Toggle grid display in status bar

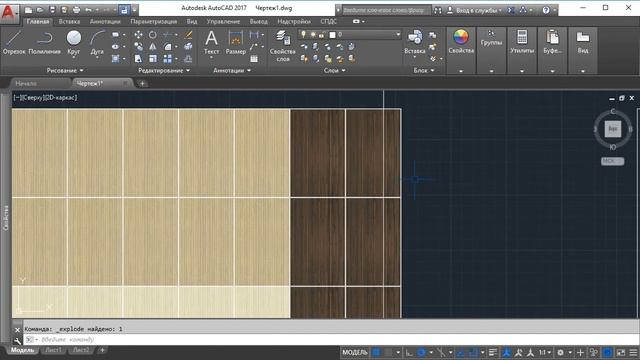pyautogui.click(x=376, y=352)
